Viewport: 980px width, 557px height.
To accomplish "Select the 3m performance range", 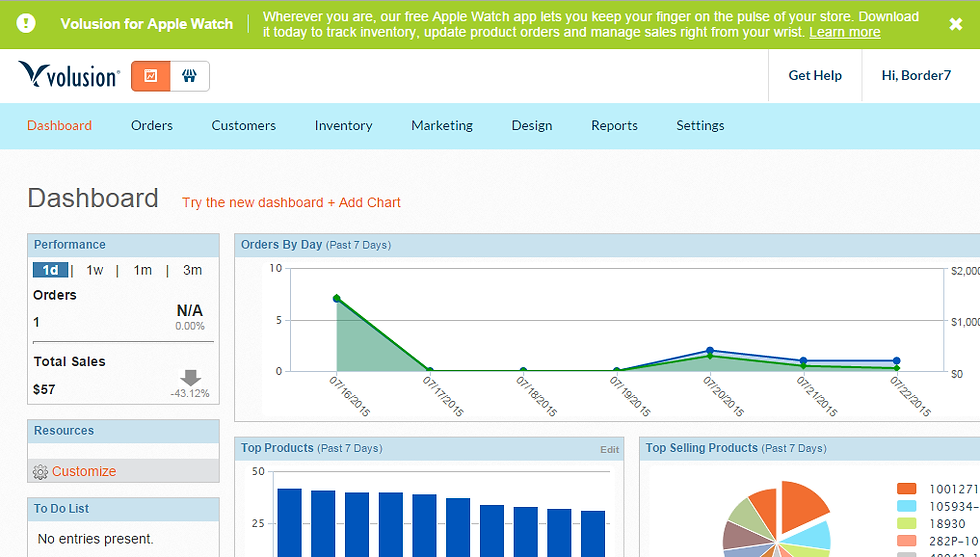I will click(x=192, y=270).
